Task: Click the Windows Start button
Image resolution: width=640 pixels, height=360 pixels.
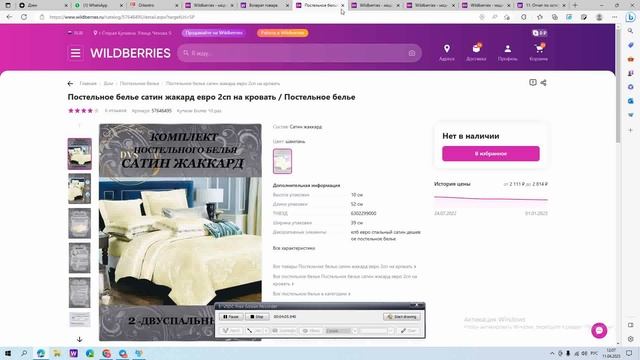Action: 7,353
